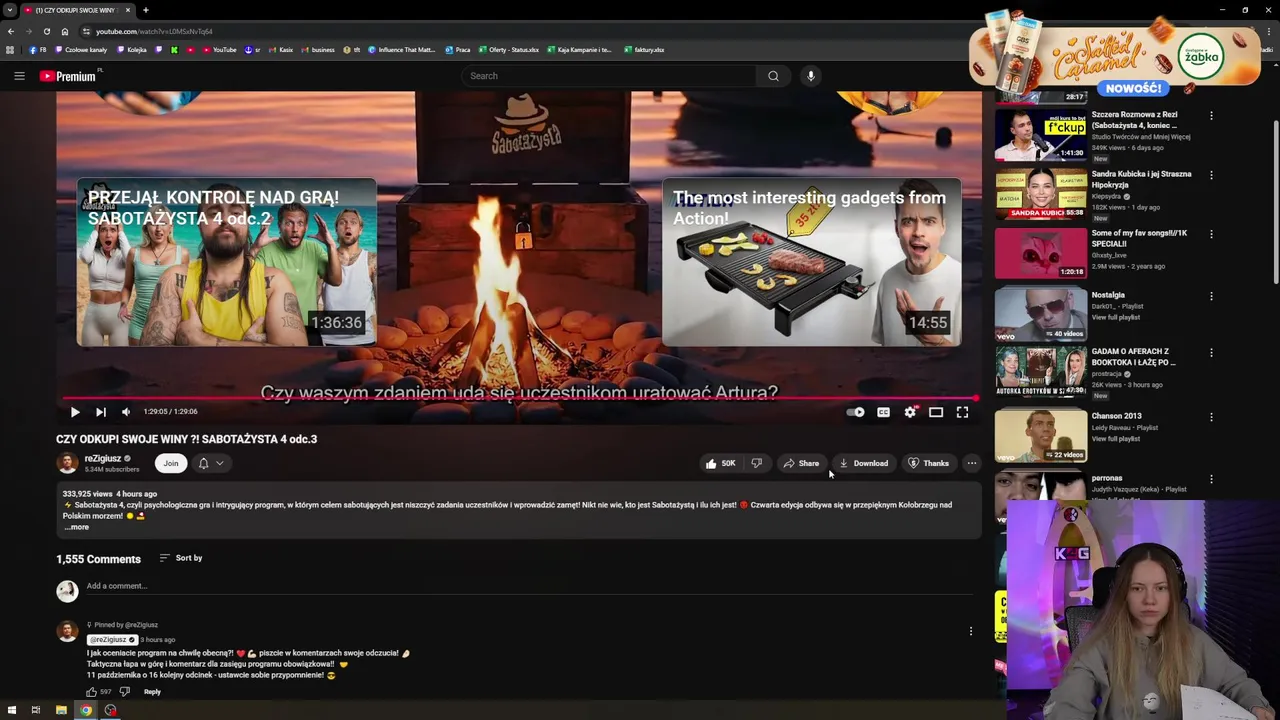The width and height of the screenshot is (1280, 720).
Task: Open Sandra Kubicka i jej Straszna Hipokryzja
Action: pos(1141,179)
